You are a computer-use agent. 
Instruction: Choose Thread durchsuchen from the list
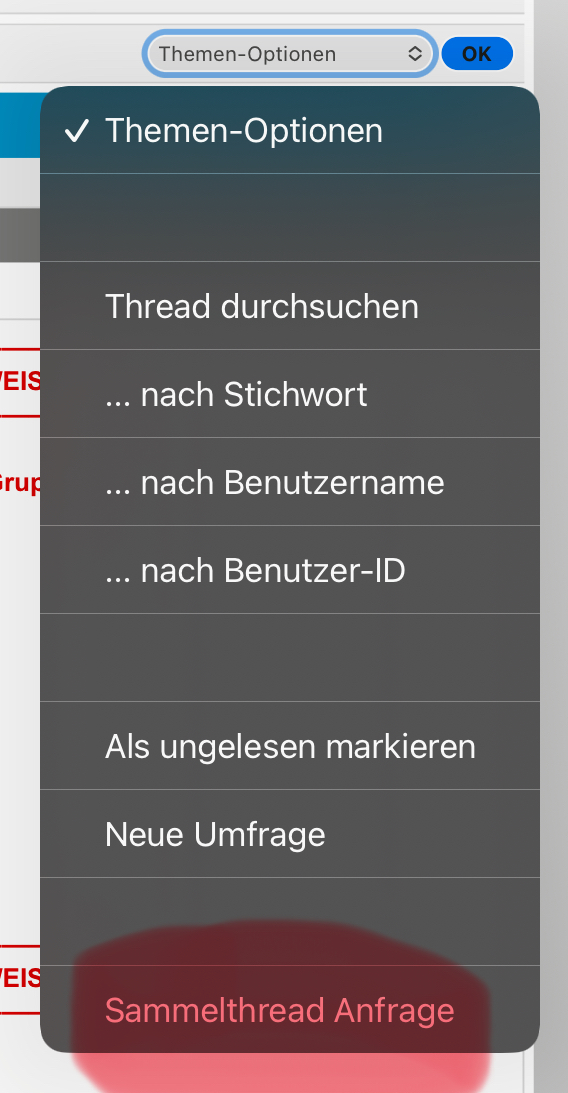click(x=290, y=306)
